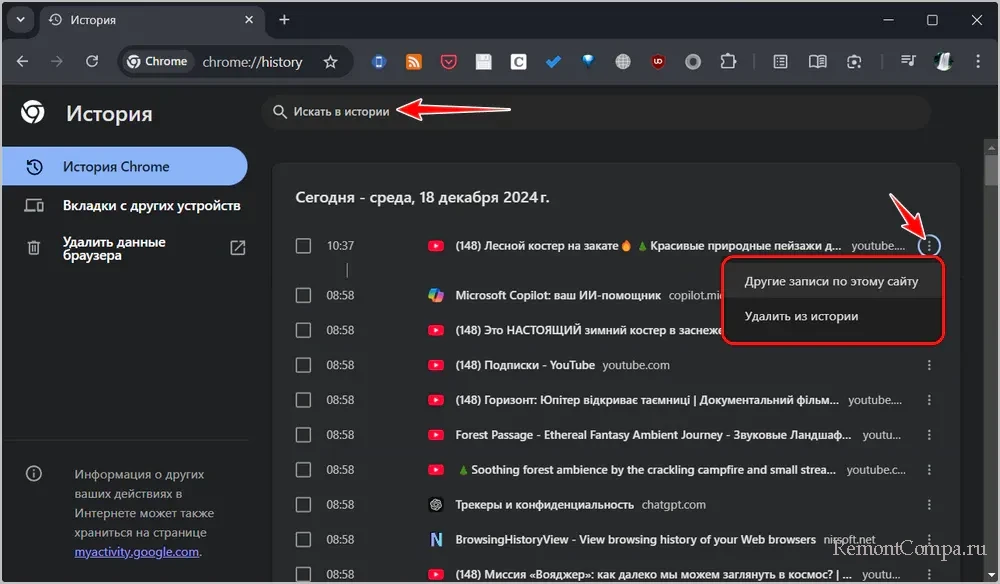Open more actions for Forest Passage entry
Image resolution: width=1000 pixels, height=584 pixels.
(929, 435)
